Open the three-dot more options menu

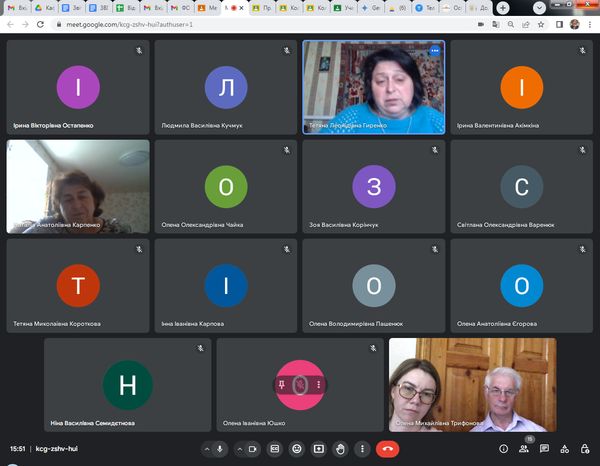[x=362, y=449]
